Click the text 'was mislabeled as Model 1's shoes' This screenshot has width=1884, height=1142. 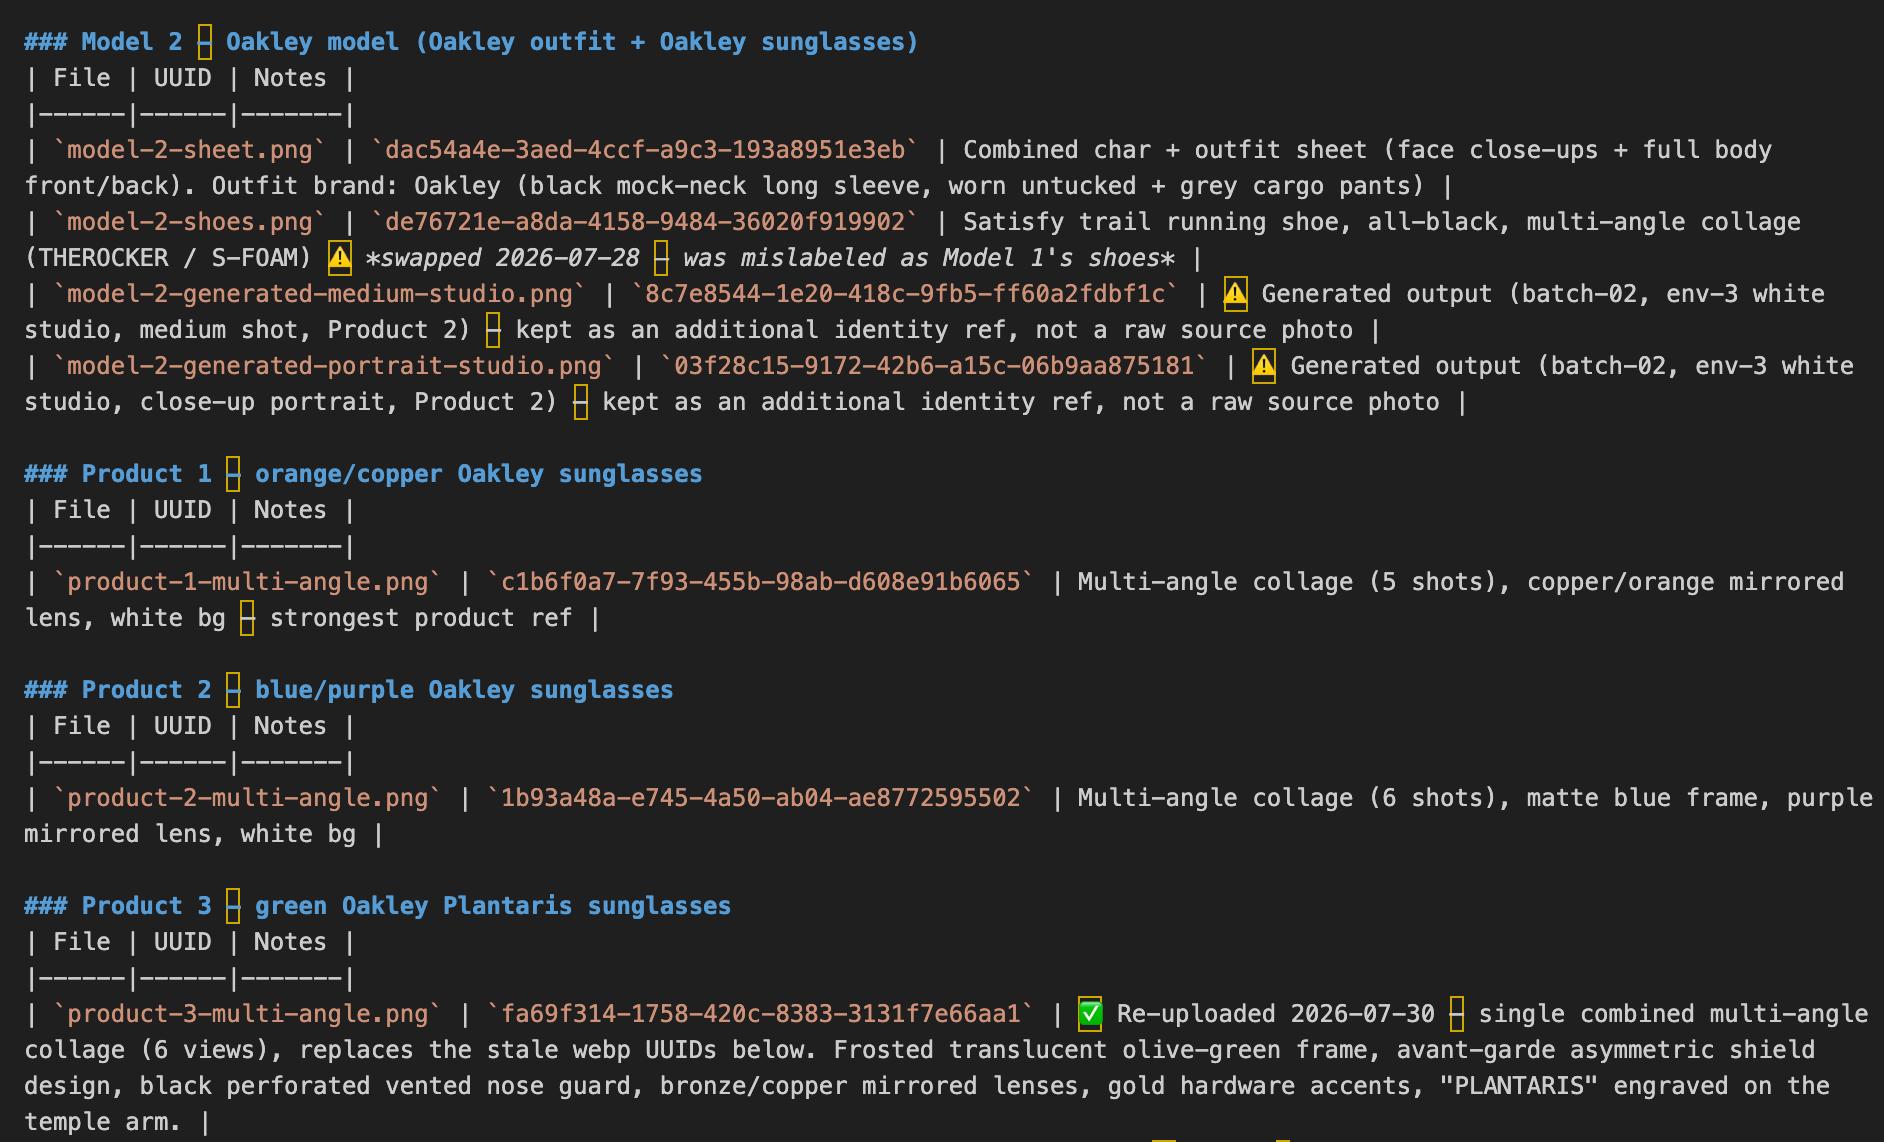click(921, 258)
